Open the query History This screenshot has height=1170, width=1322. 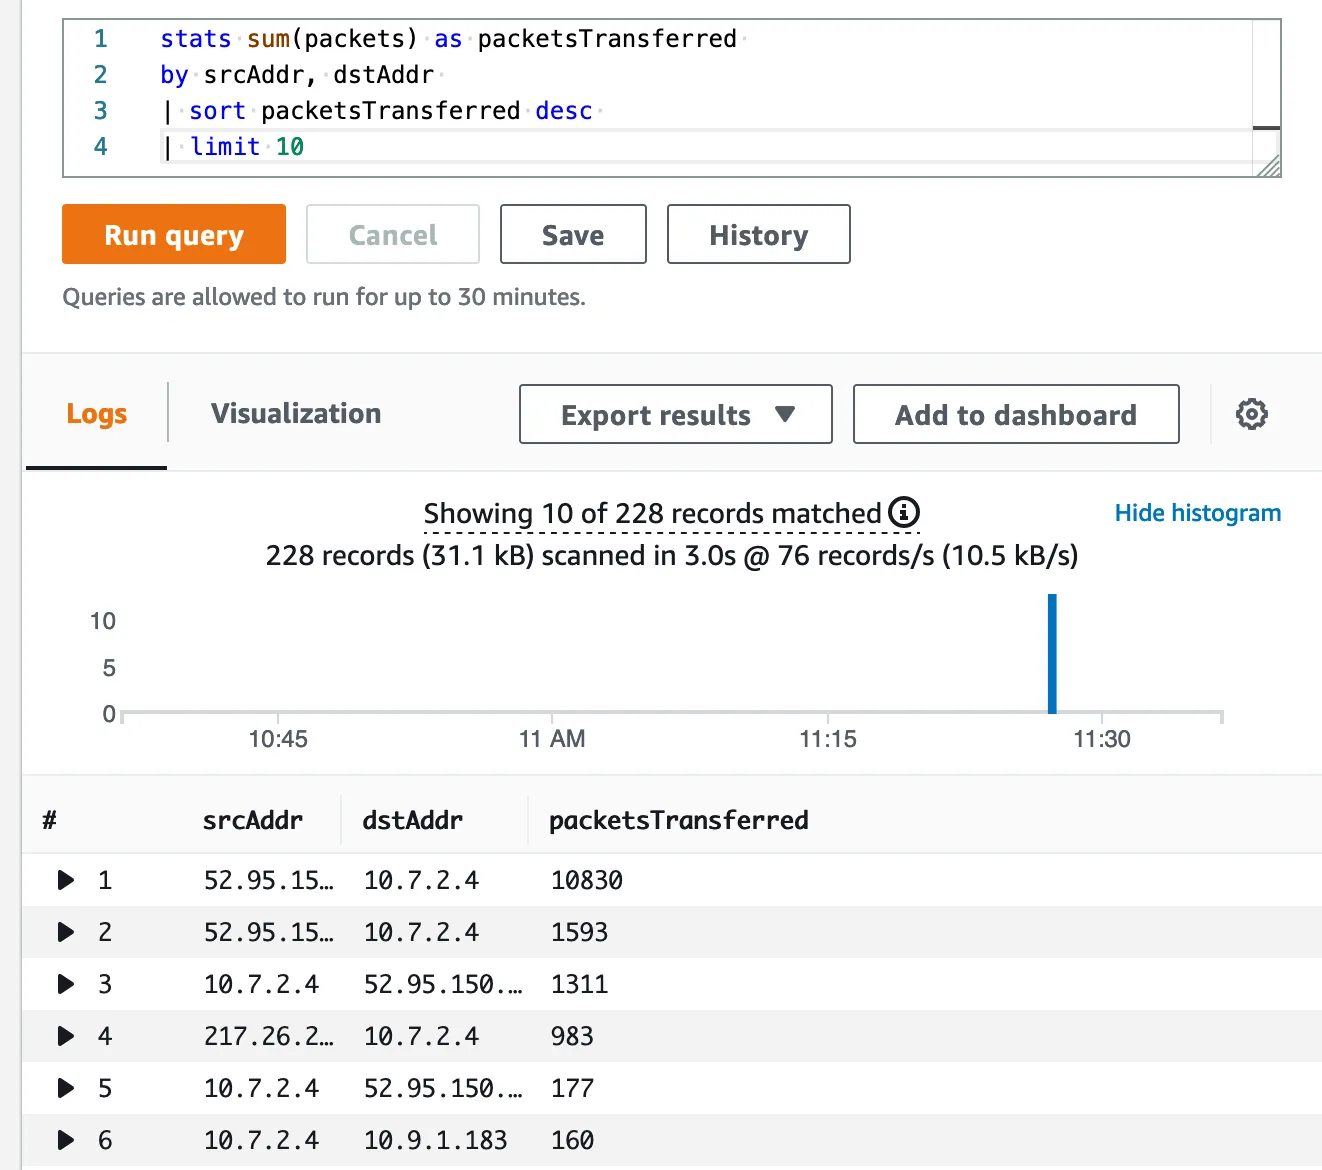point(758,235)
